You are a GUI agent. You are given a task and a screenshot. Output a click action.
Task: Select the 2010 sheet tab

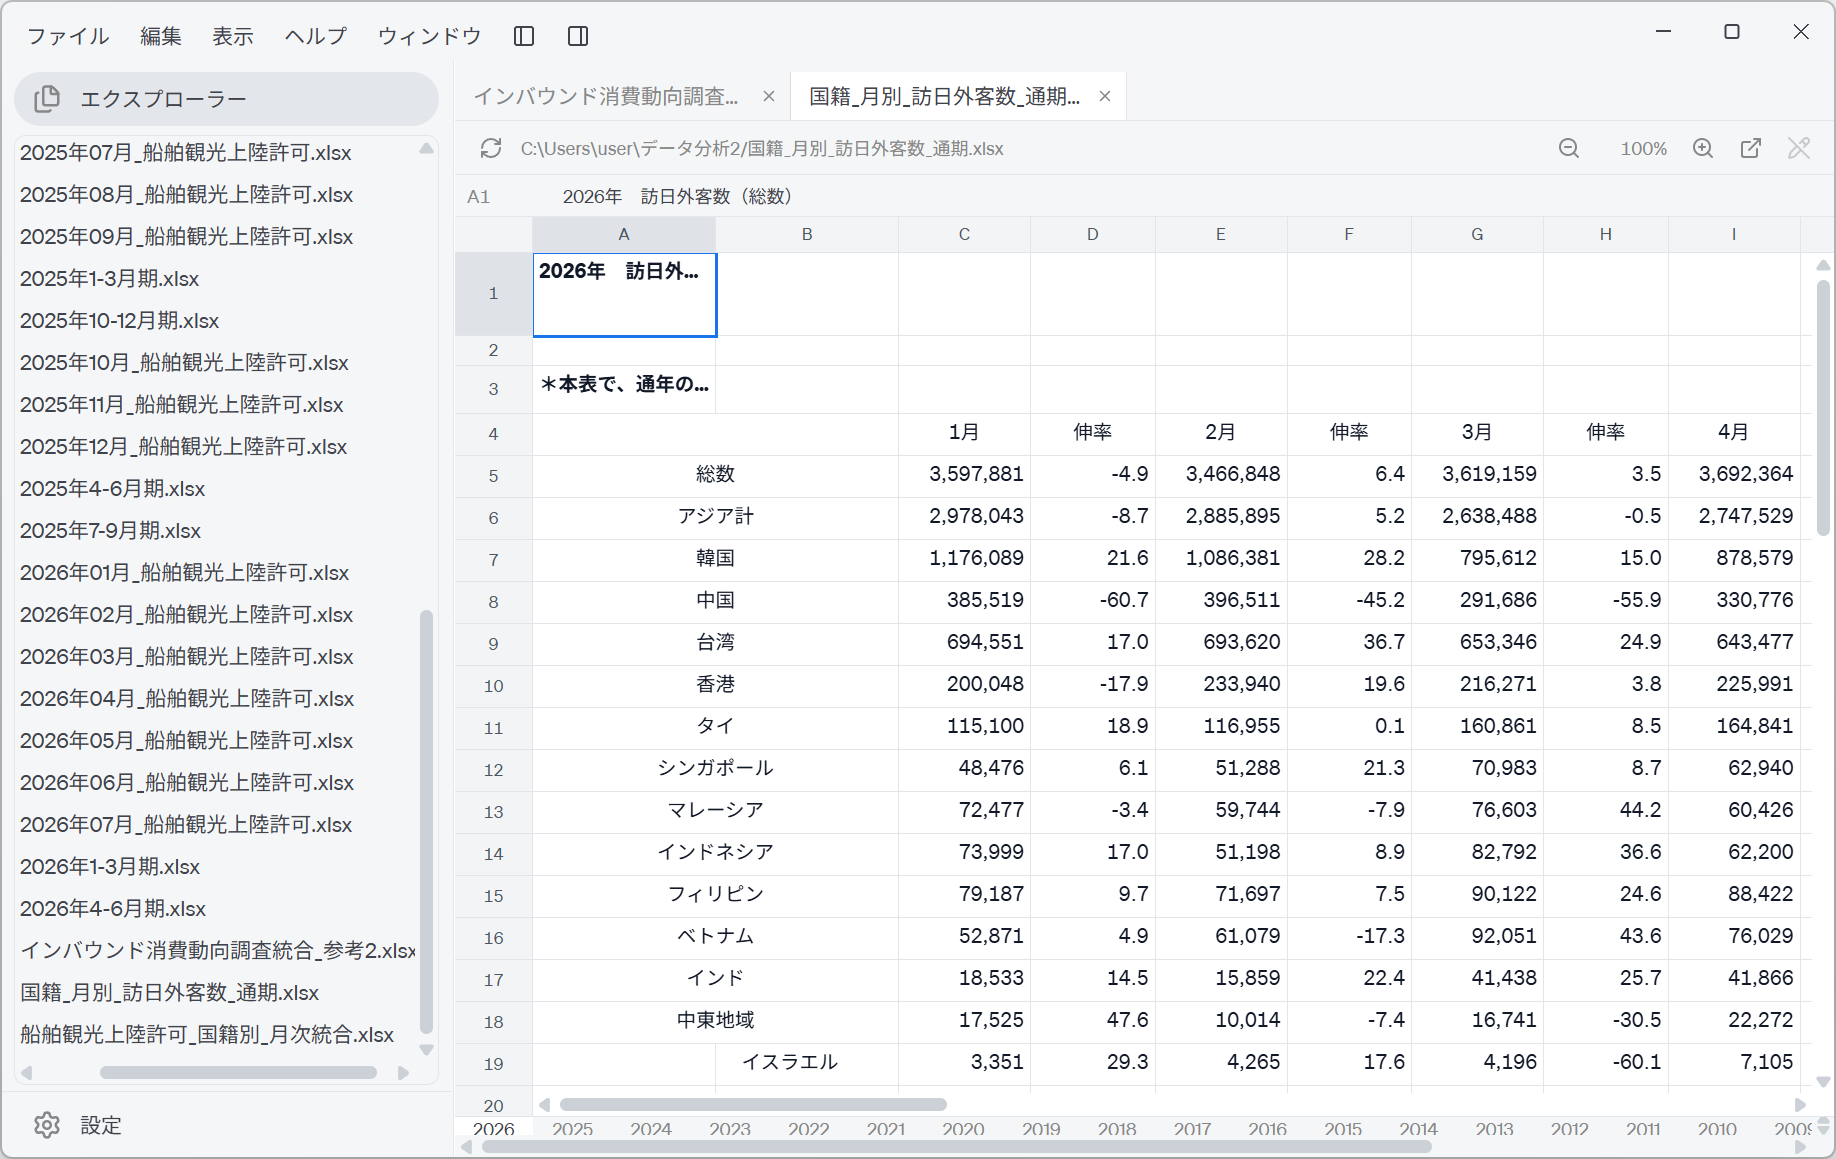[x=1717, y=1129]
